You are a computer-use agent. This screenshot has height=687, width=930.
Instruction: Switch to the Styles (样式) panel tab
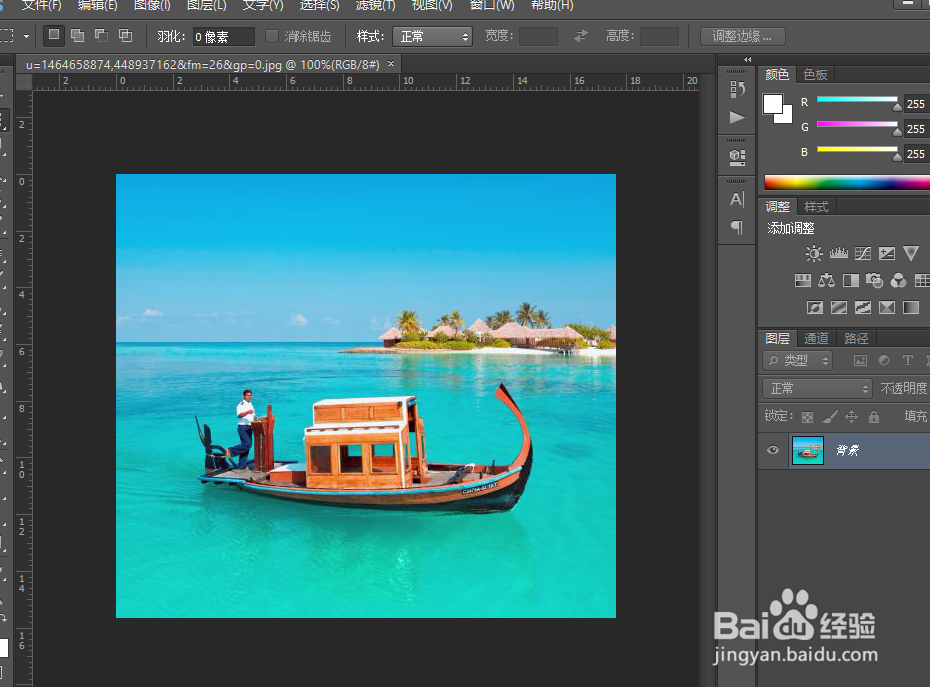816,206
